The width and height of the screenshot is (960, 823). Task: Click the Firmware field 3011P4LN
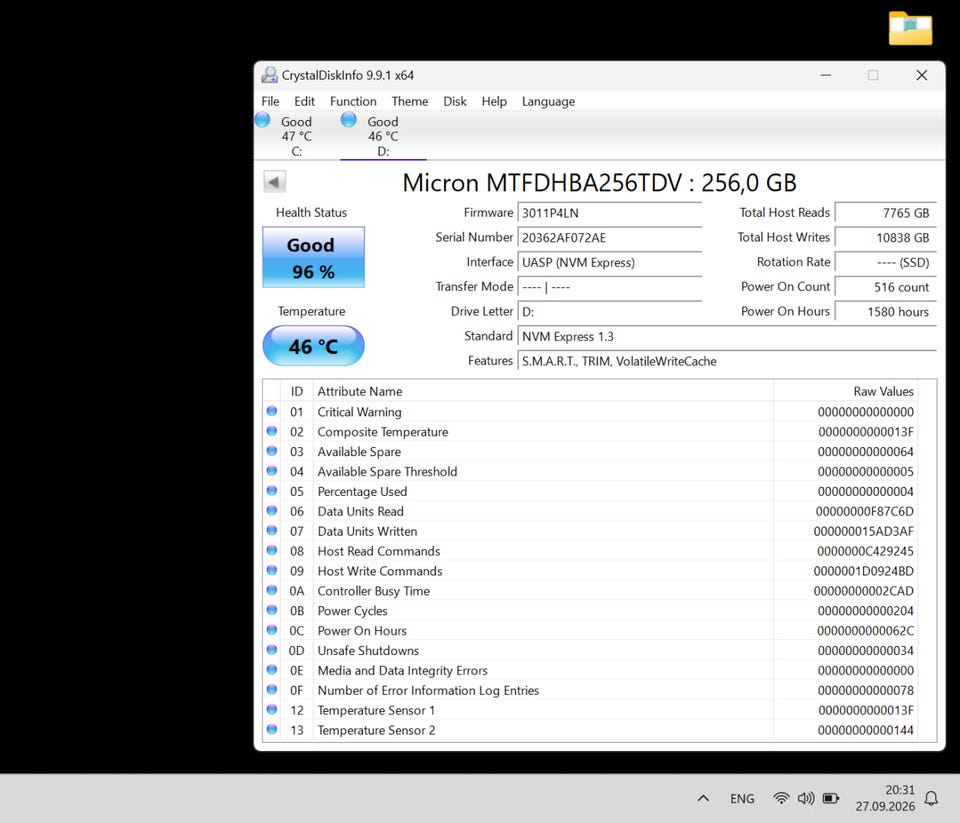click(609, 212)
